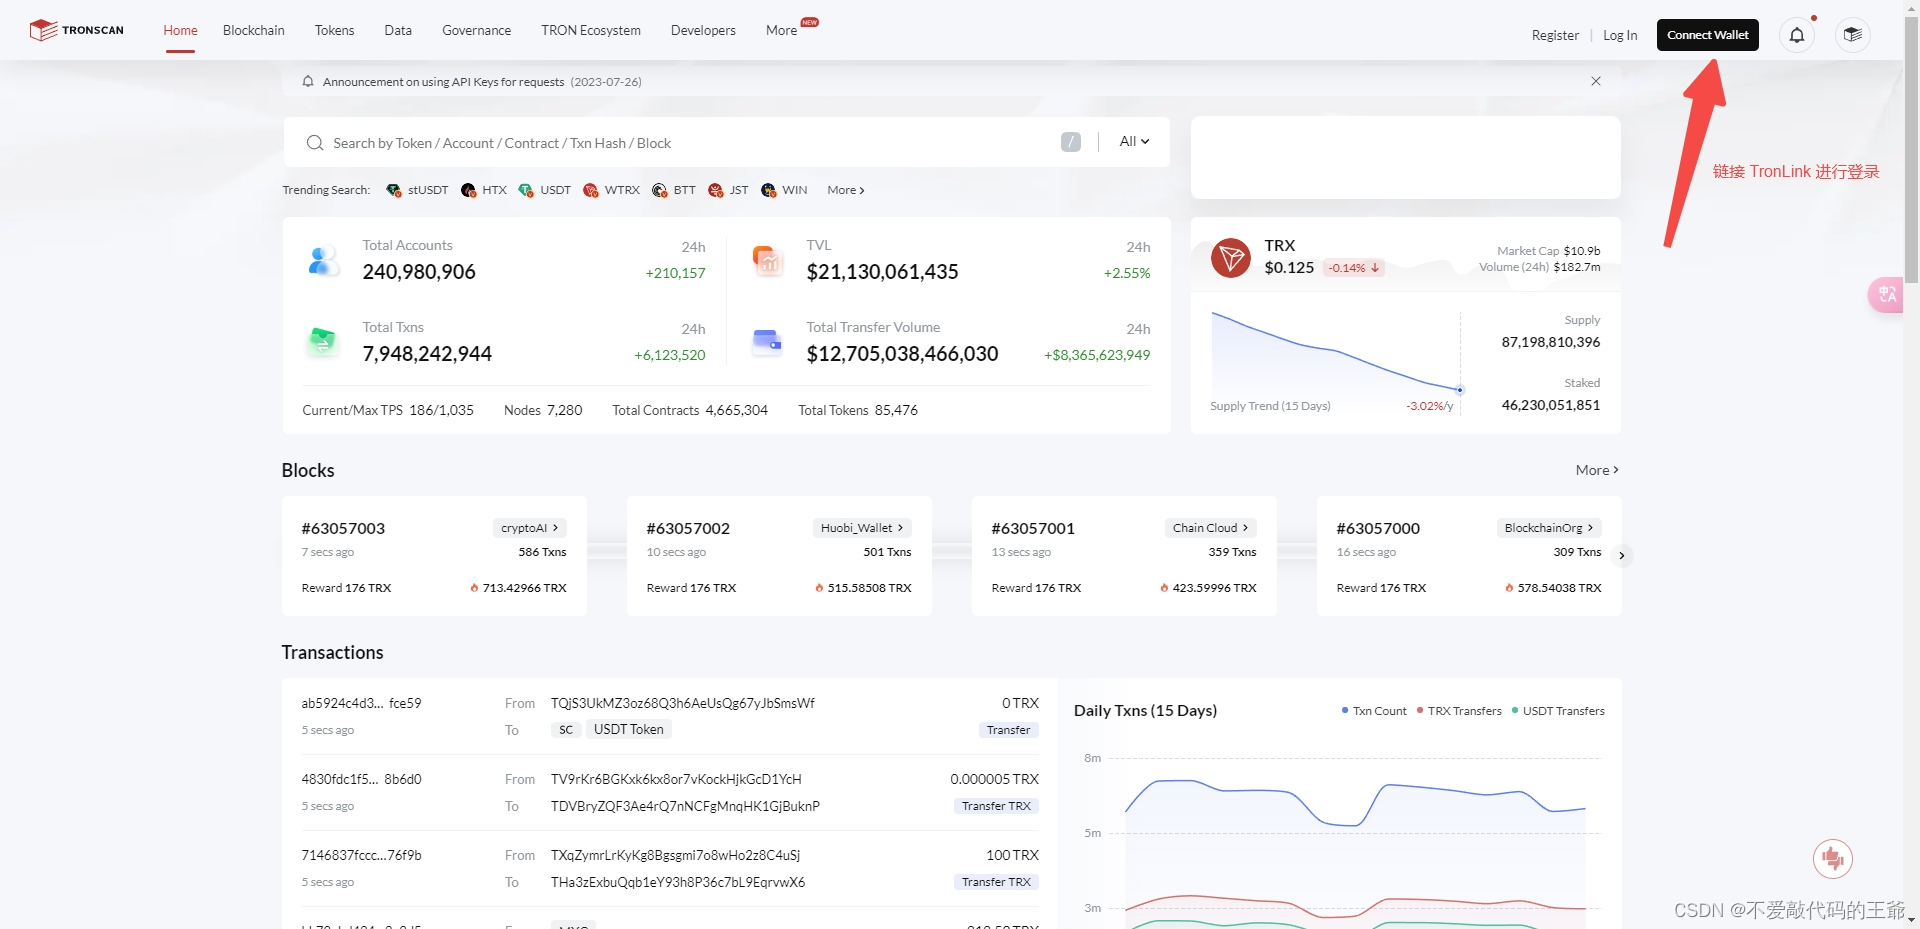Open cryptoAI producer chip

pos(530,528)
